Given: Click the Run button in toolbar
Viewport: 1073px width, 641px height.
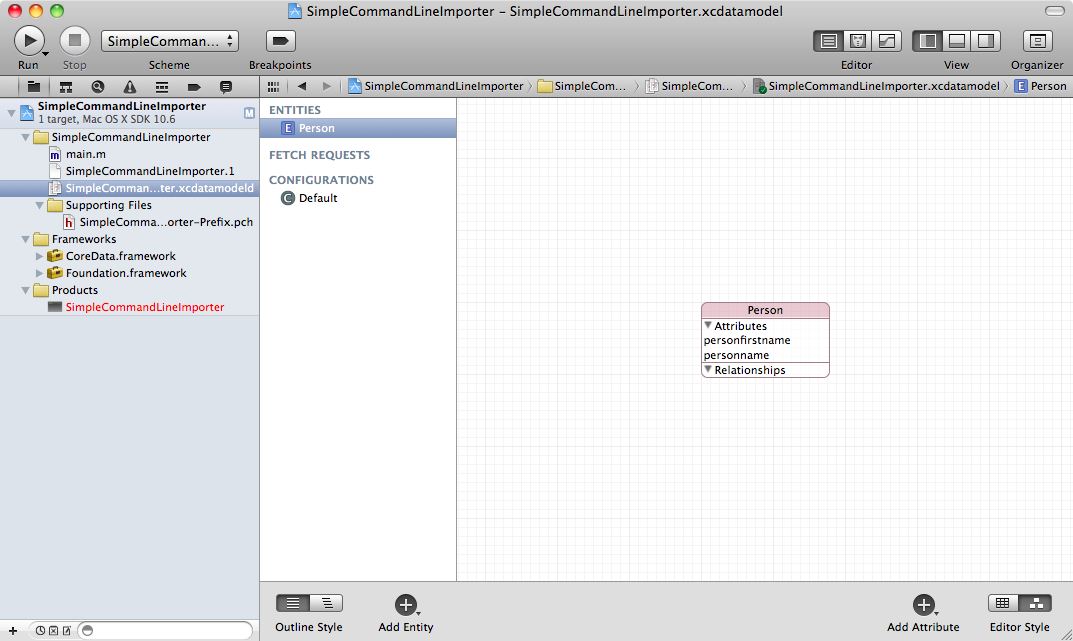Looking at the screenshot, I should click(x=28, y=41).
